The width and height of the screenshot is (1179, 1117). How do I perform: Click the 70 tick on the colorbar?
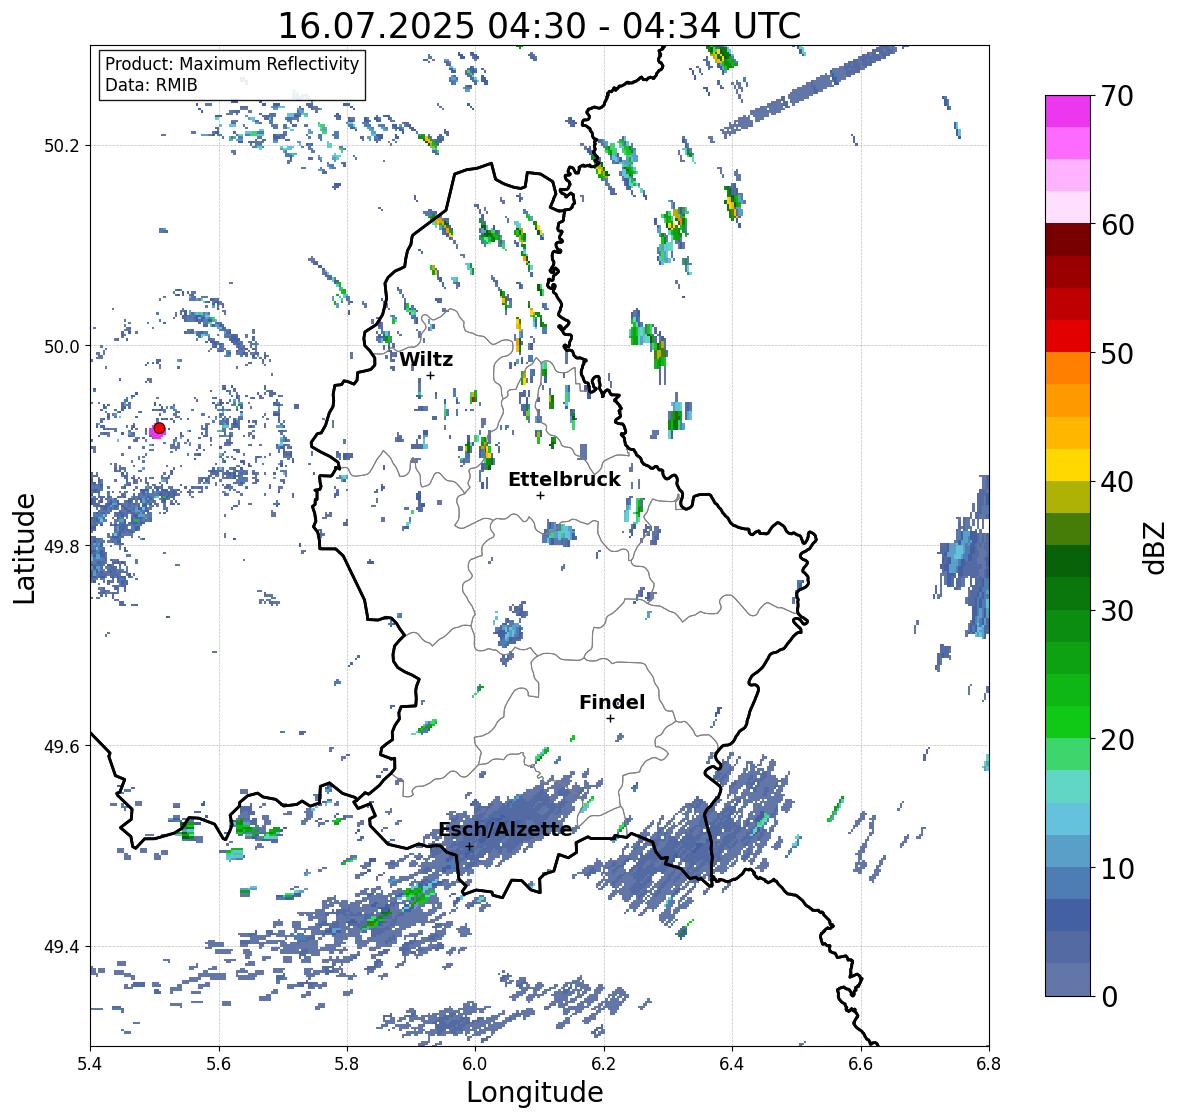1117,96
